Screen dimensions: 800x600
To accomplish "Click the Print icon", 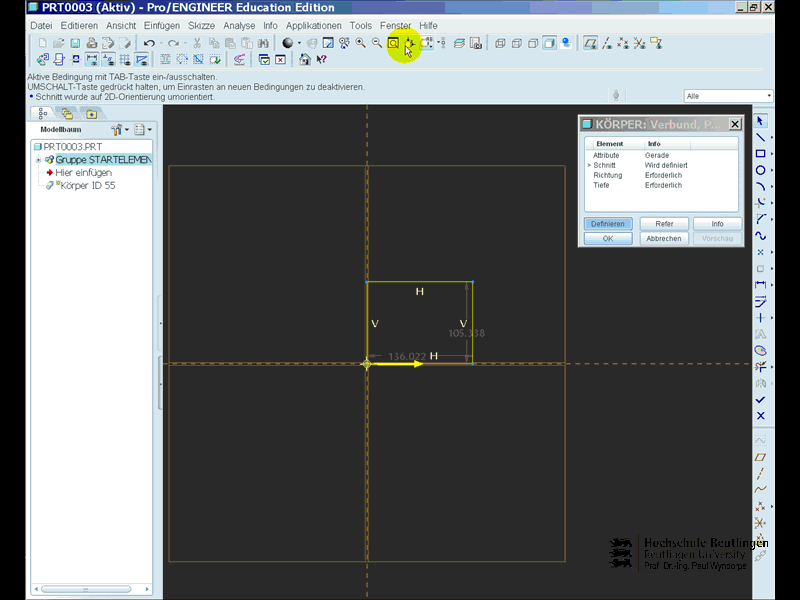I will click(91, 43).
